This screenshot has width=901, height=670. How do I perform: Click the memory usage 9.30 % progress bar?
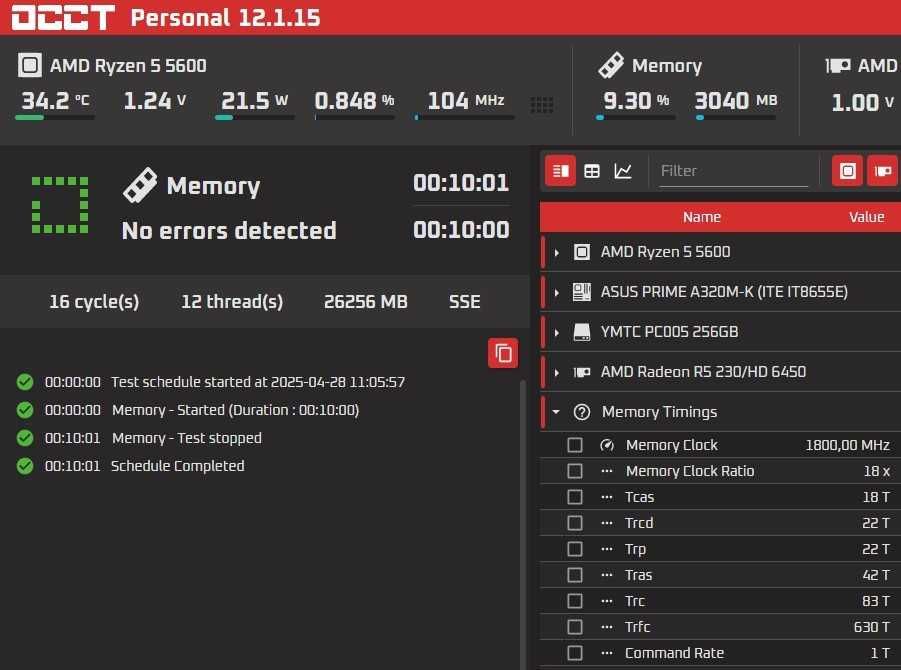tap(636, 117)
